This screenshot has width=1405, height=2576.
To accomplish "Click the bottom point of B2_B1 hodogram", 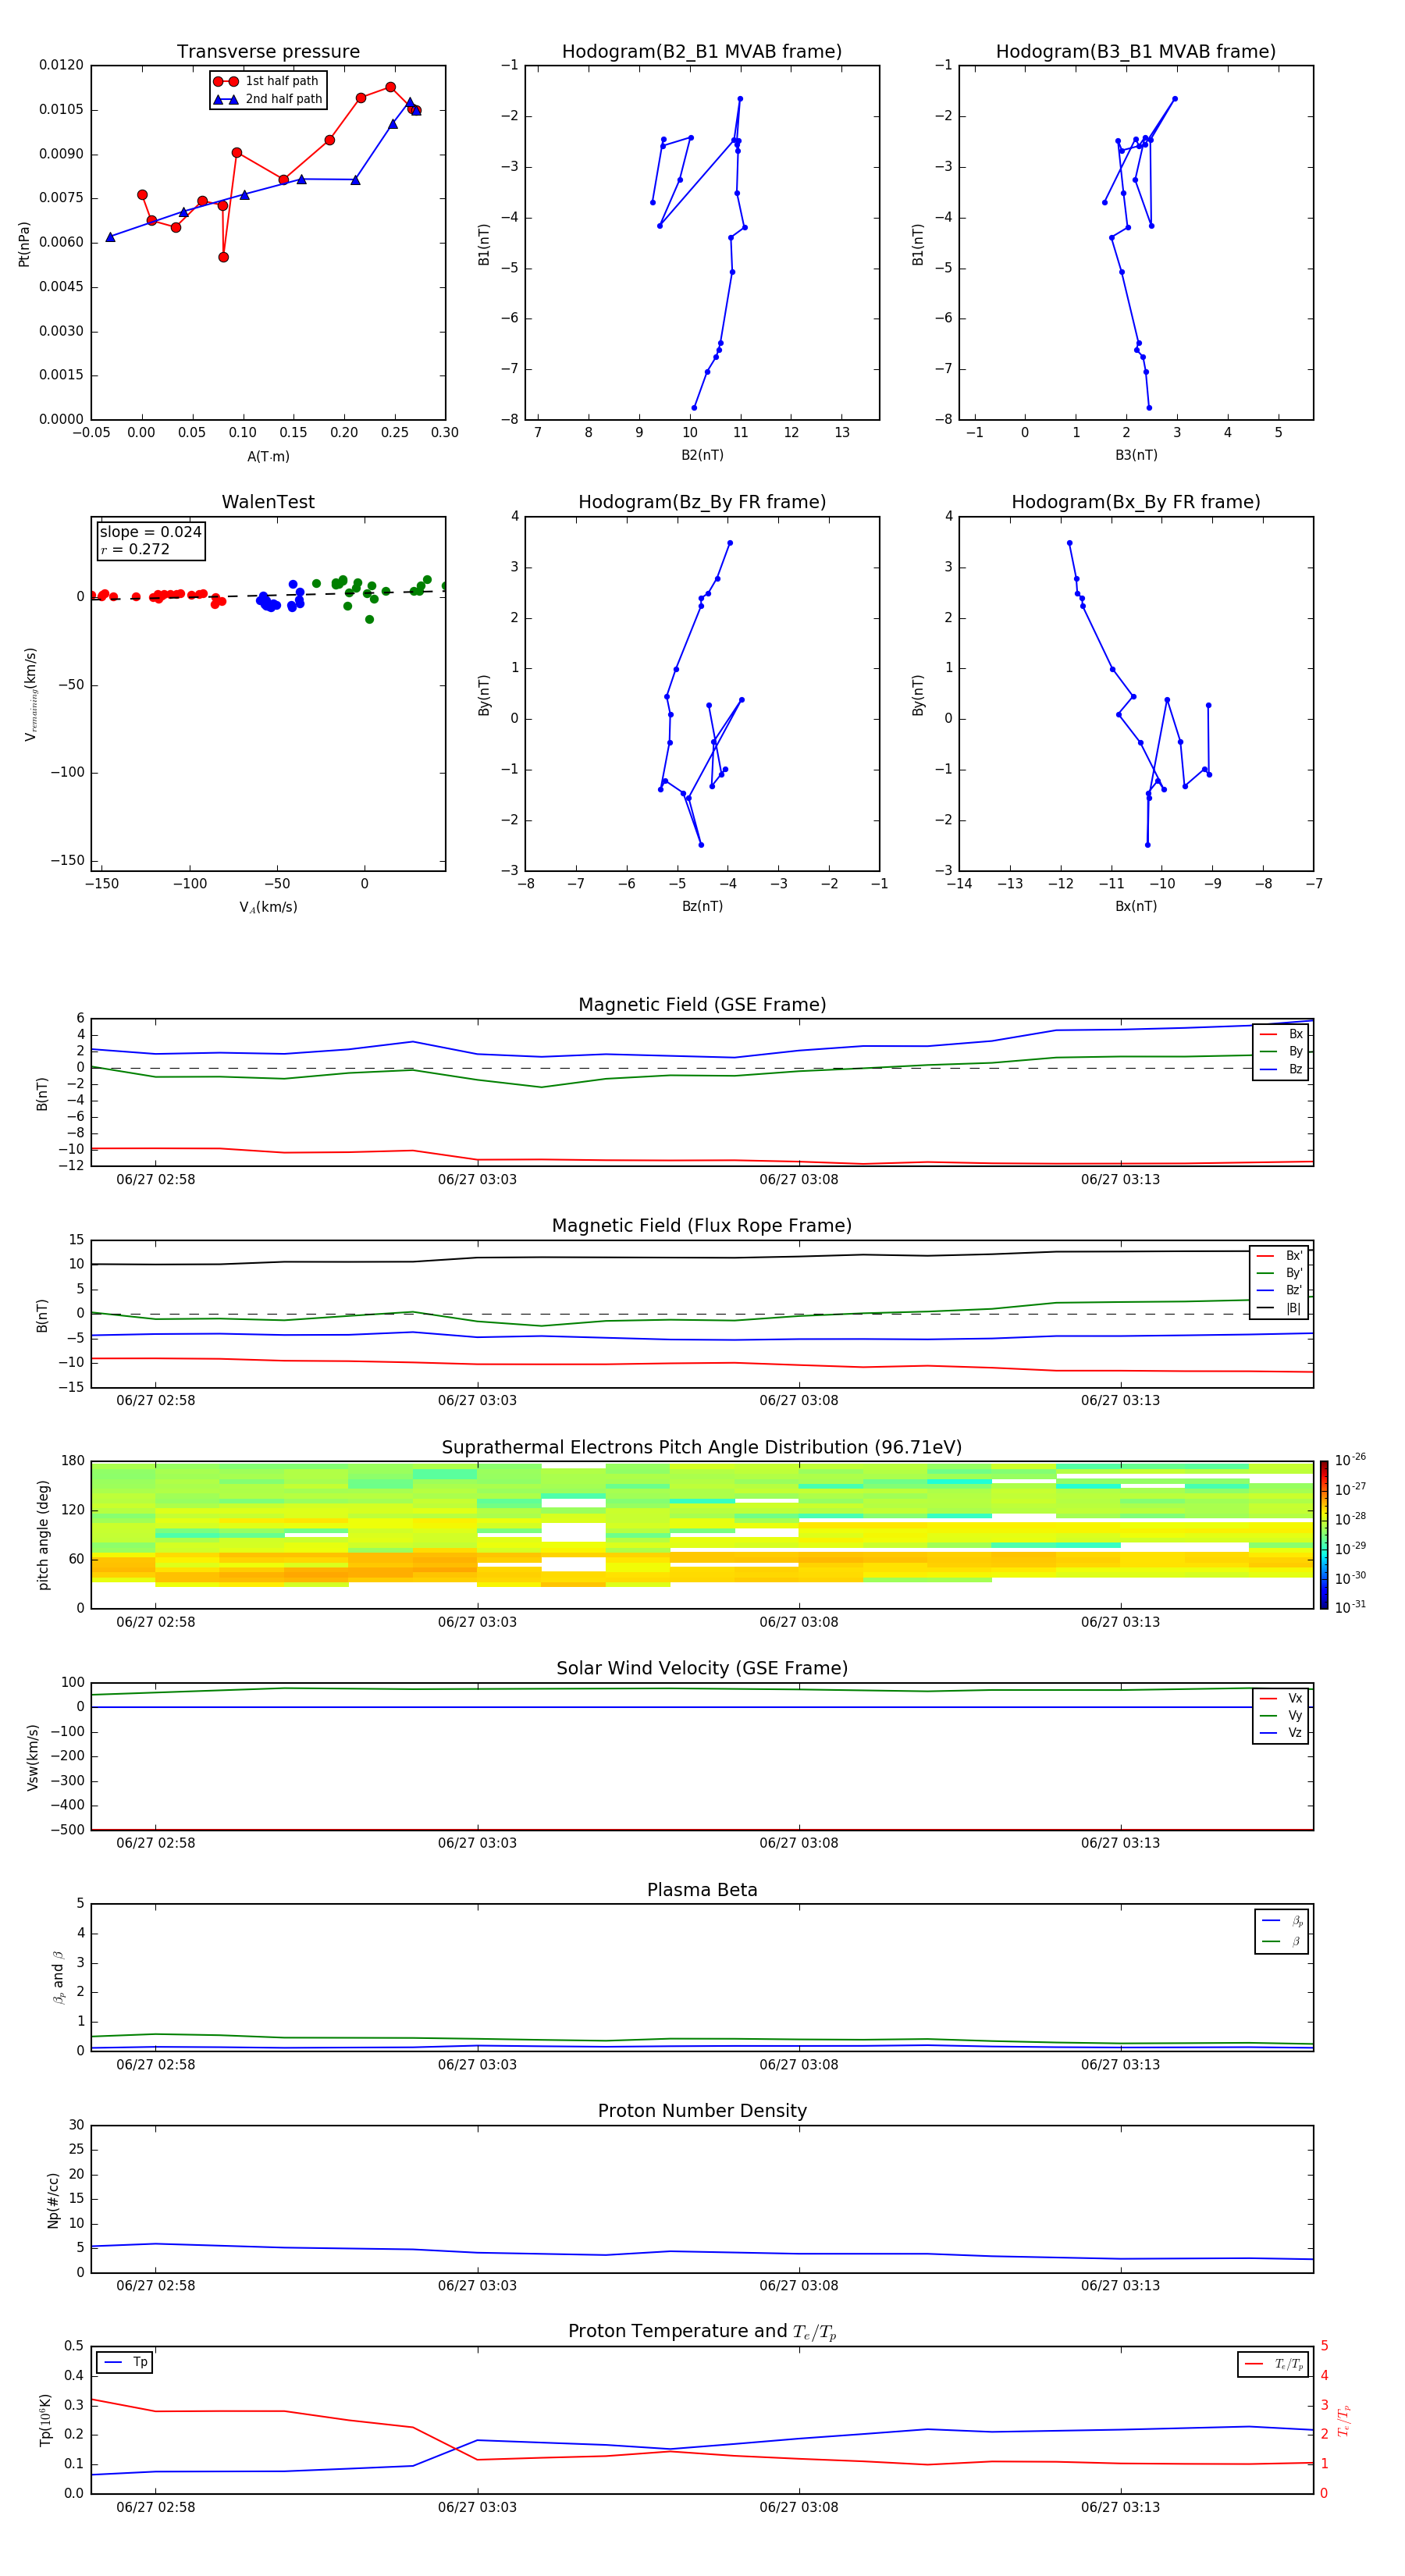I will point(694,408).
